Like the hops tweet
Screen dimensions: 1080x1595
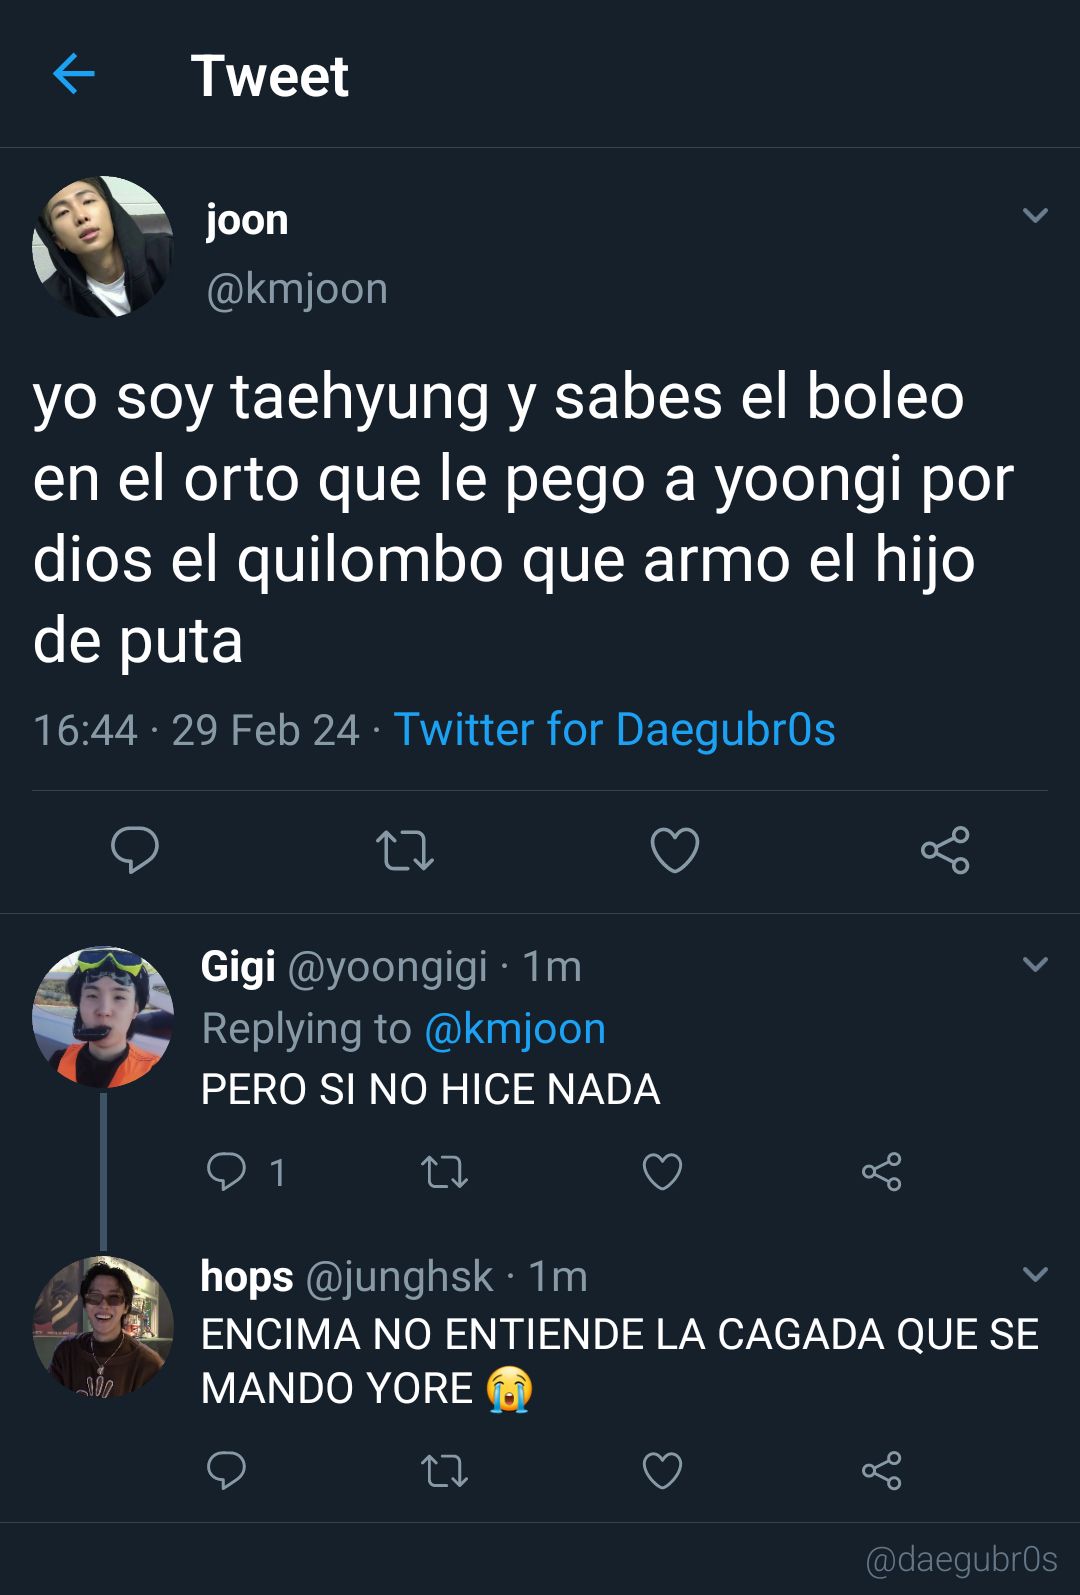coord(662,1470)
